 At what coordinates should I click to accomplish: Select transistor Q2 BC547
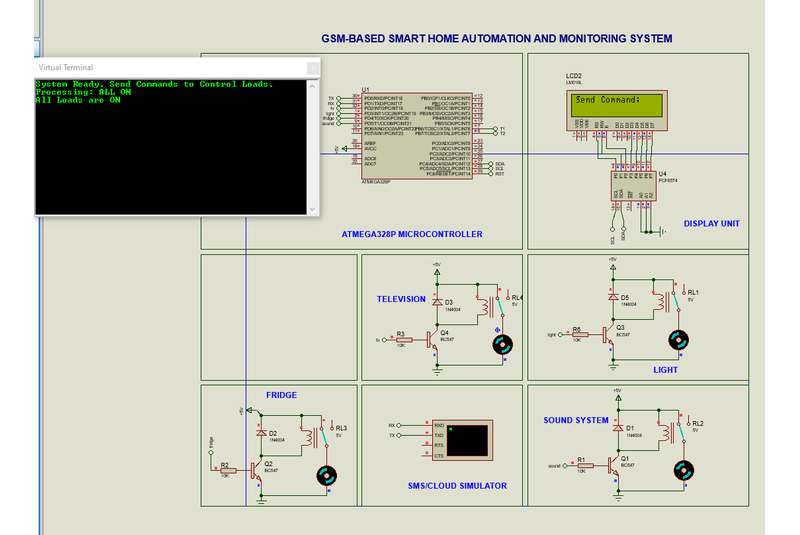(x=257, y=470)
